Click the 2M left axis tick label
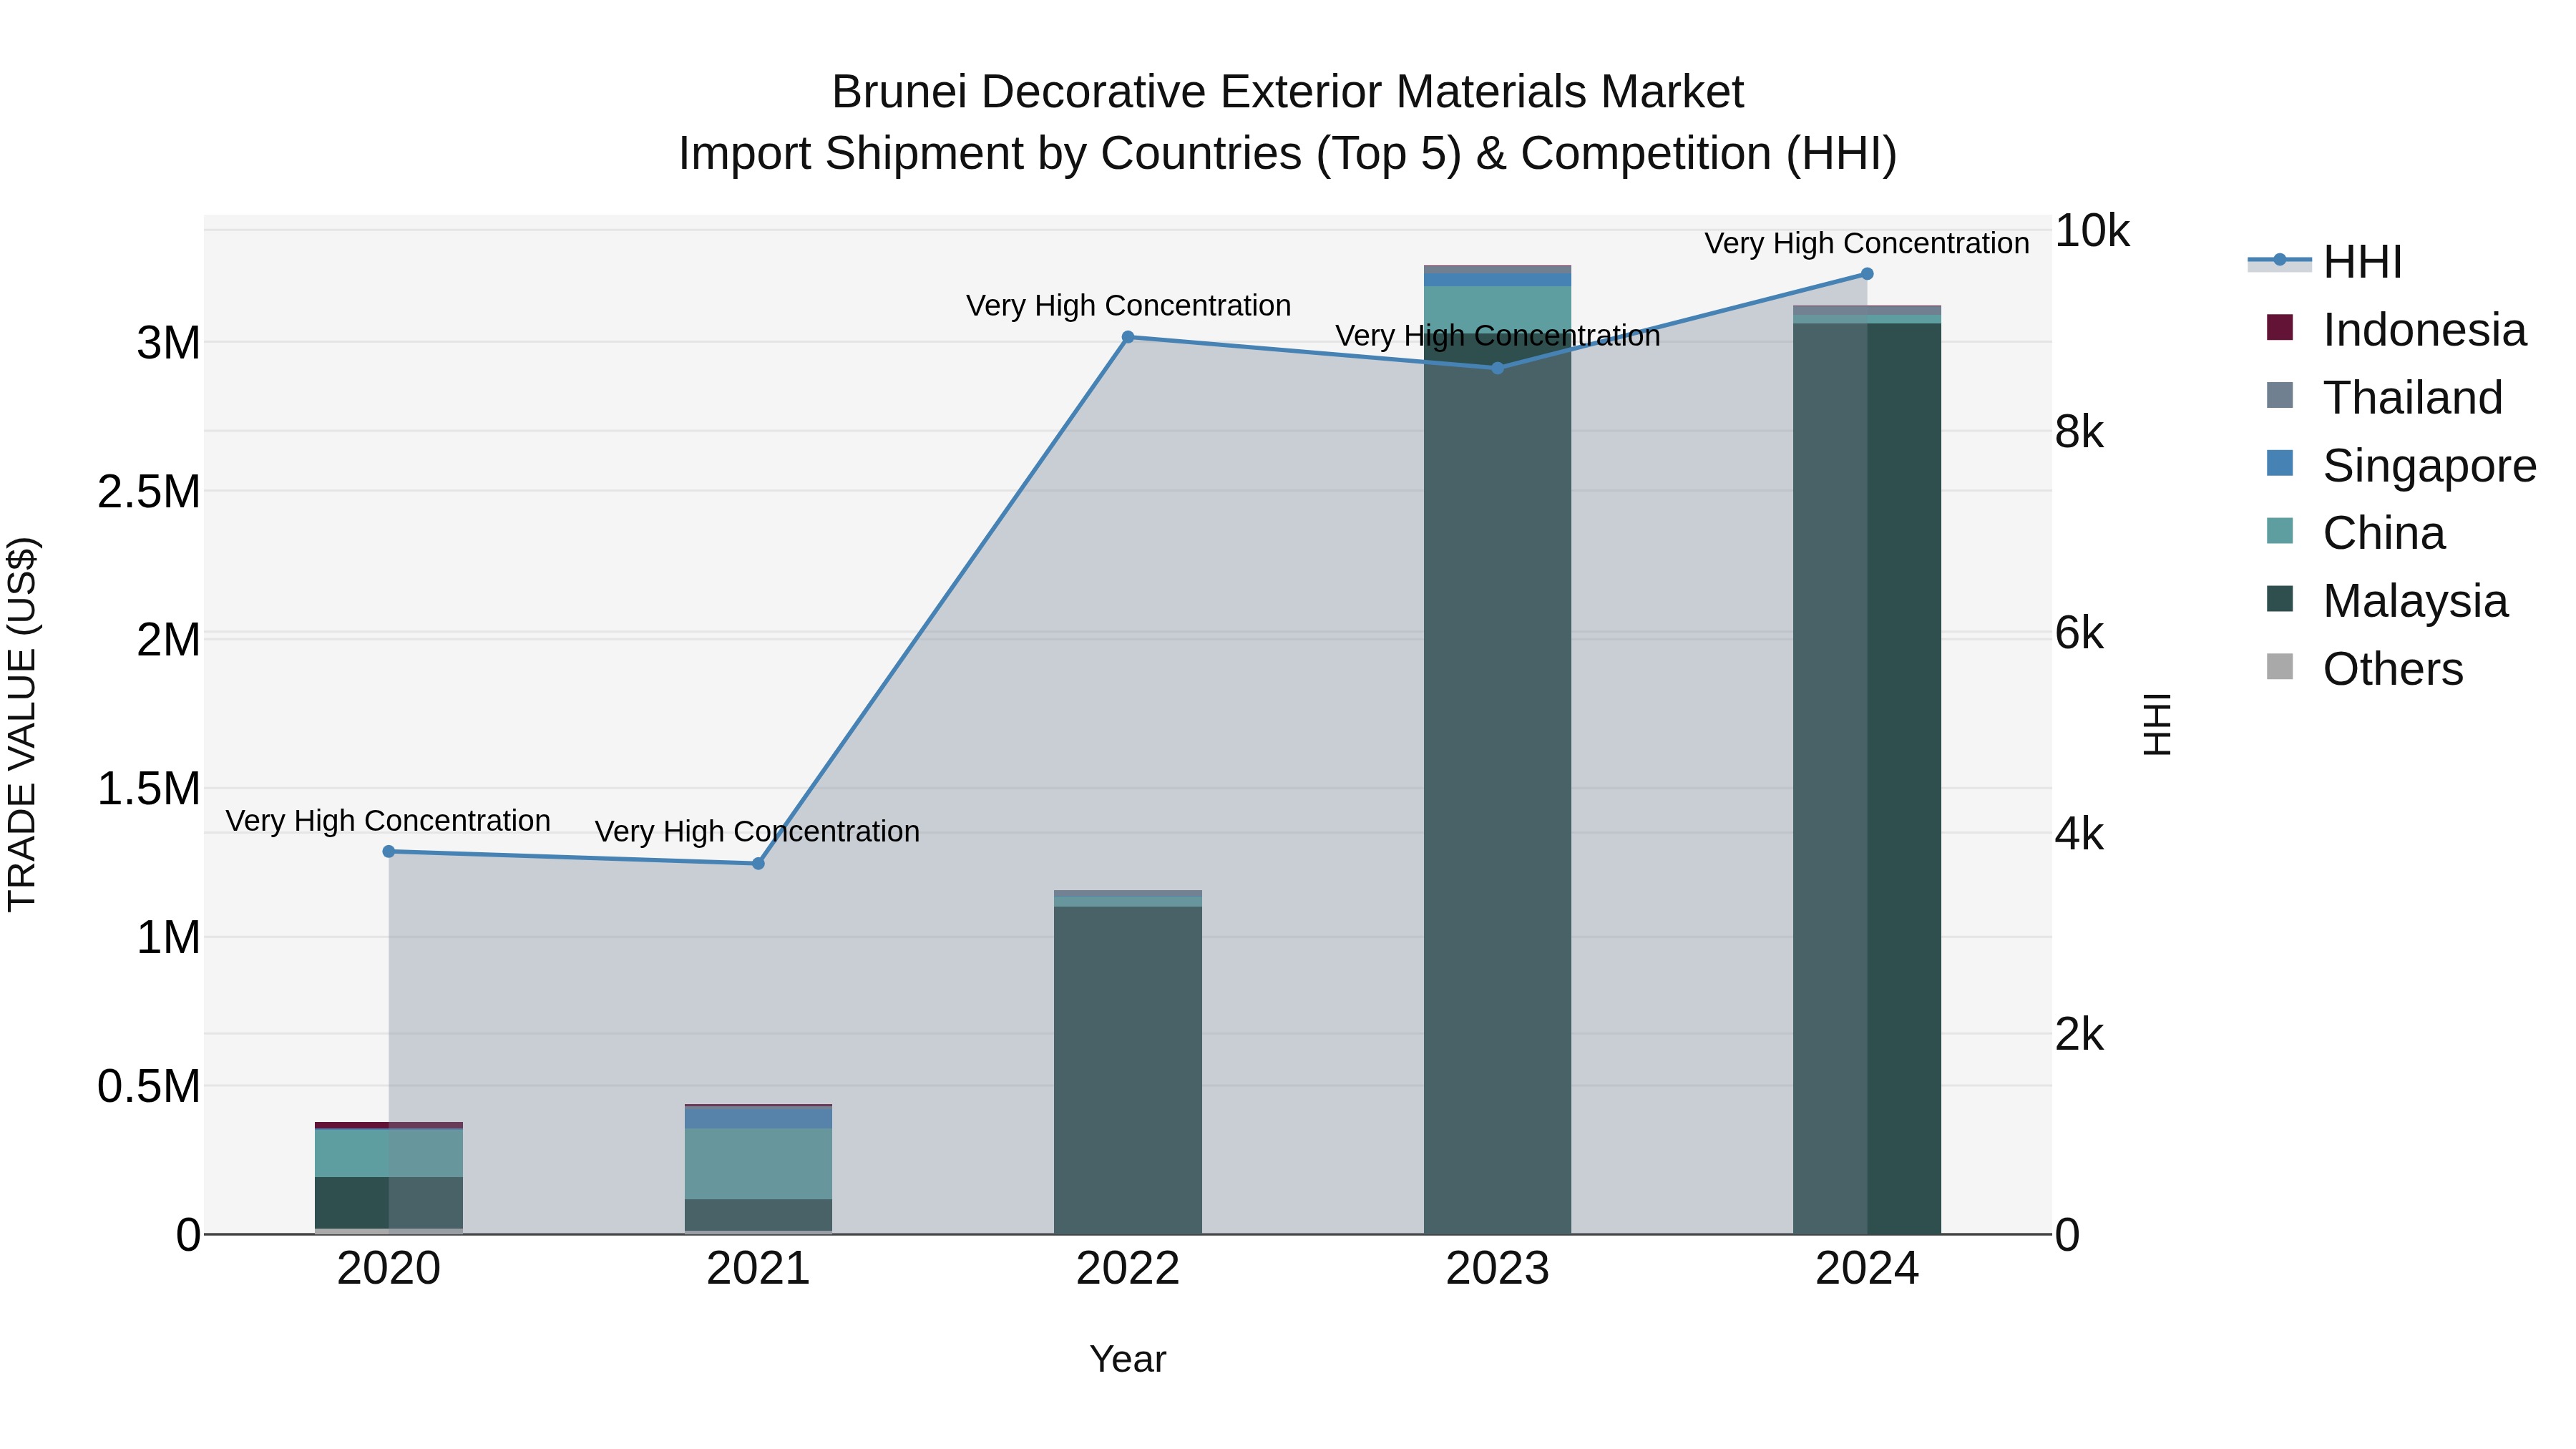 (x=168, y=640)
